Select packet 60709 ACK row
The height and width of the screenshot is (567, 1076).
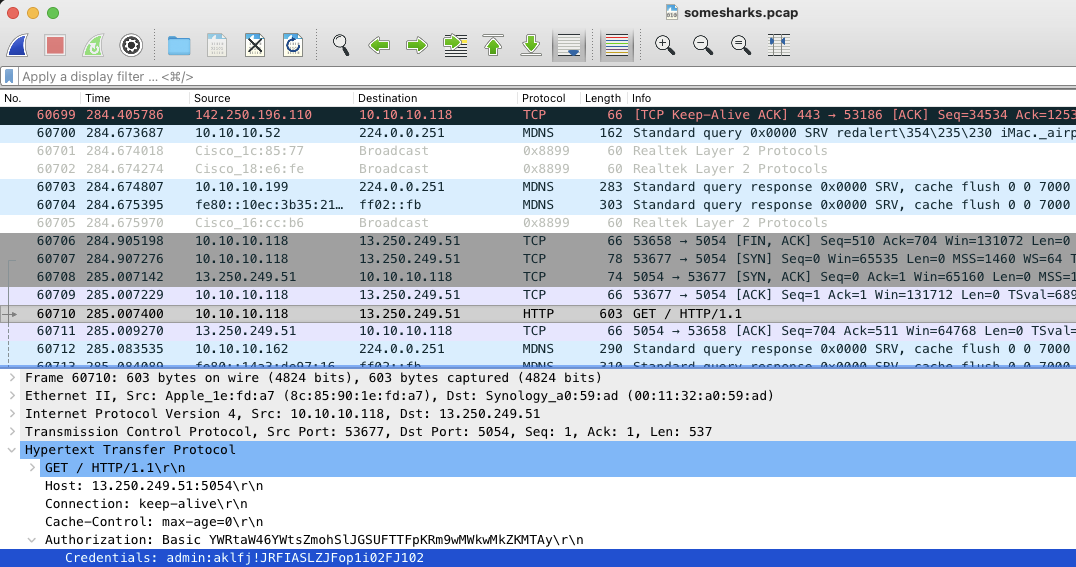[x=538, y=294]
